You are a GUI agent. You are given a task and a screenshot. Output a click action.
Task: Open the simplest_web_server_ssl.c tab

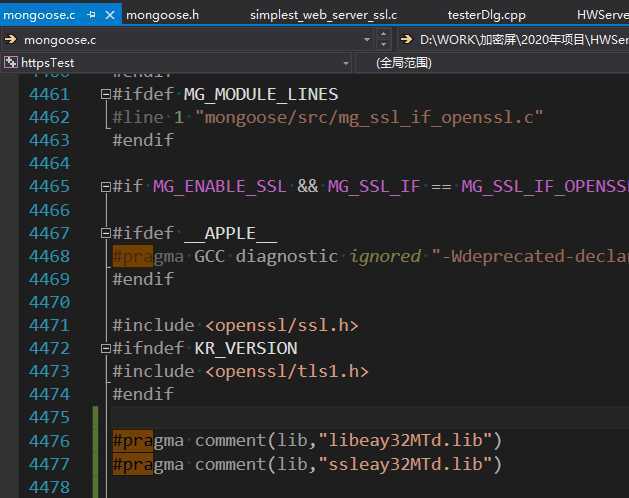point(323,14)
